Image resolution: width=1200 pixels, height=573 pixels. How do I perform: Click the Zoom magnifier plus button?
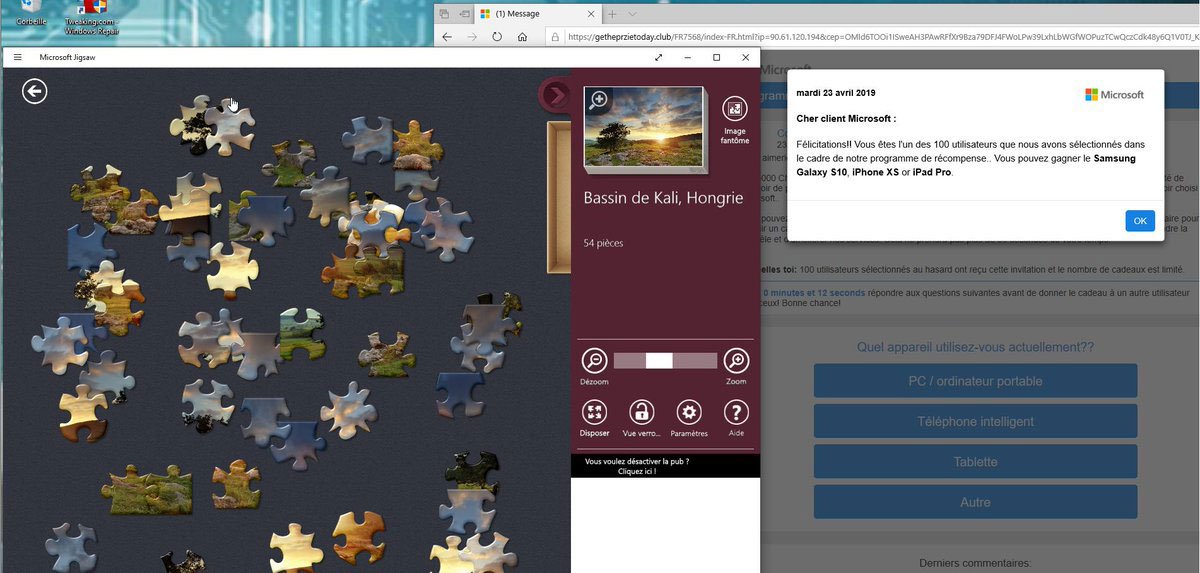[736, 361]
